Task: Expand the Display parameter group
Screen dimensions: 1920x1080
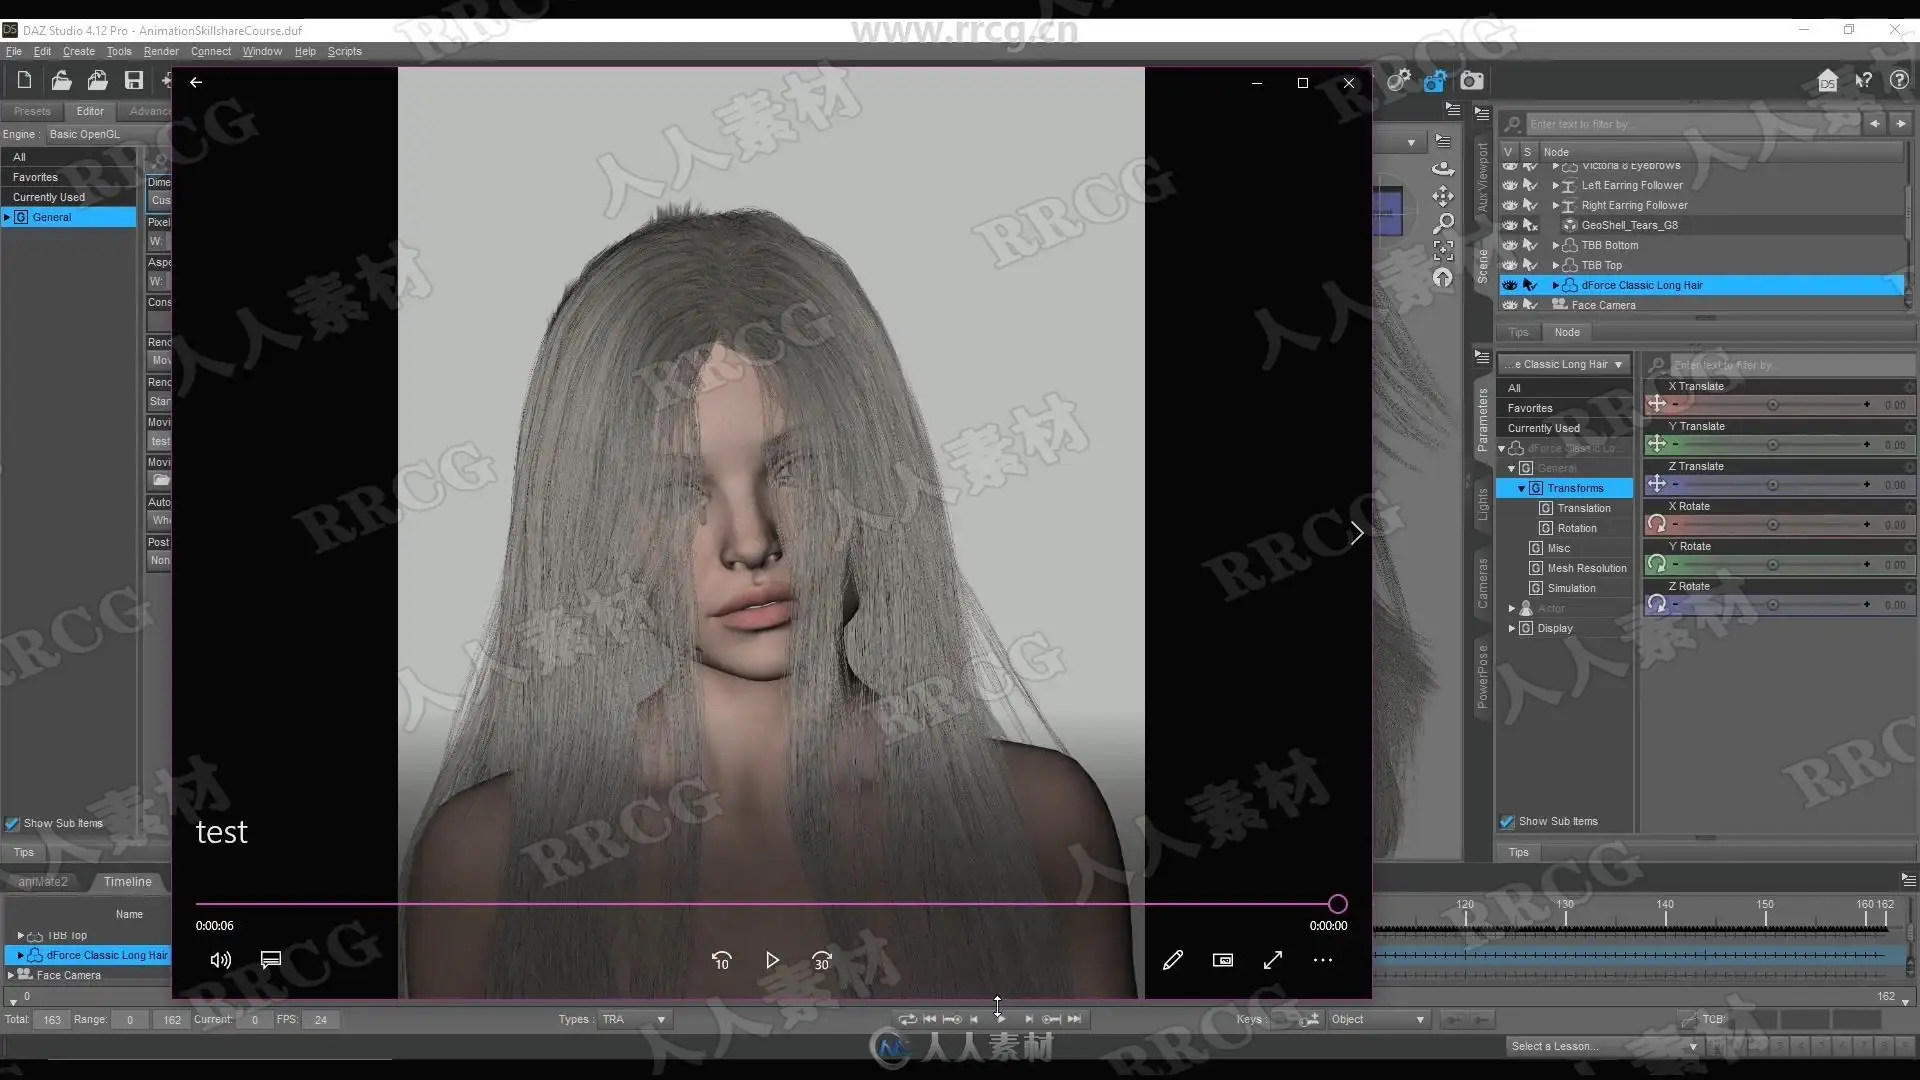Action: click(1512, 628)
